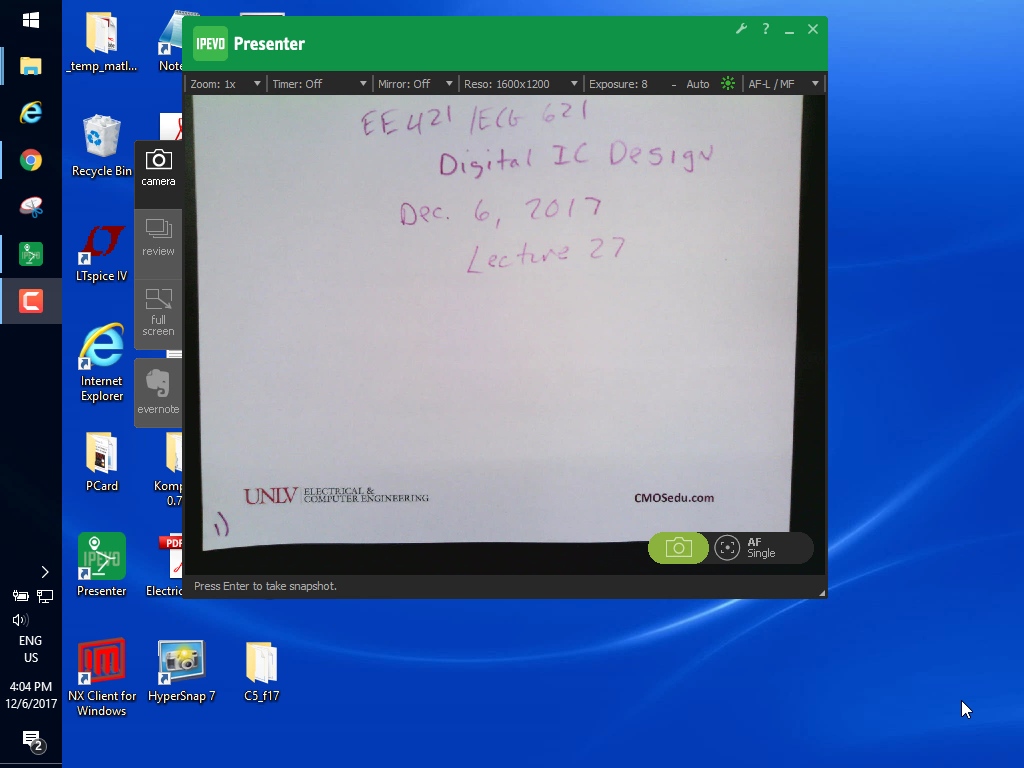The height and width of the screenshot is (768, 1024).
Task: Open File Explorer from taskbar
Action: click(x=31, y=66)
